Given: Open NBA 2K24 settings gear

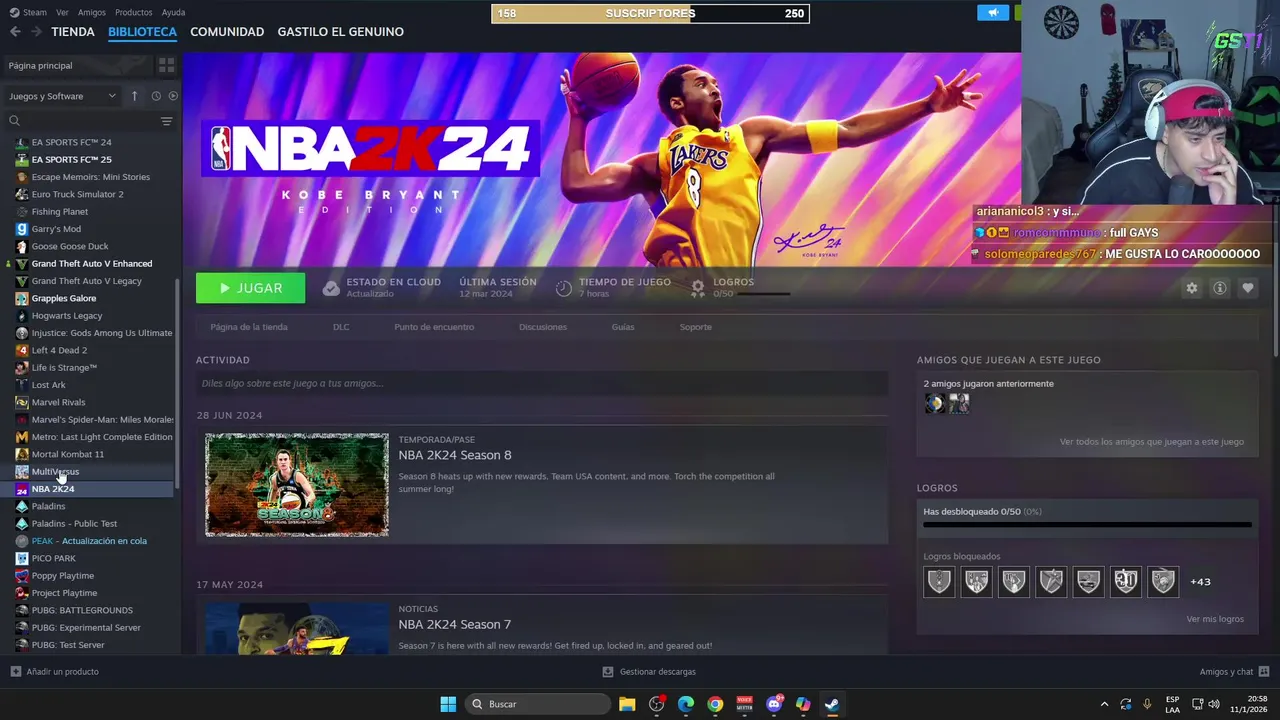Looking at the screenshot, I should click(x=1191, y=288).
